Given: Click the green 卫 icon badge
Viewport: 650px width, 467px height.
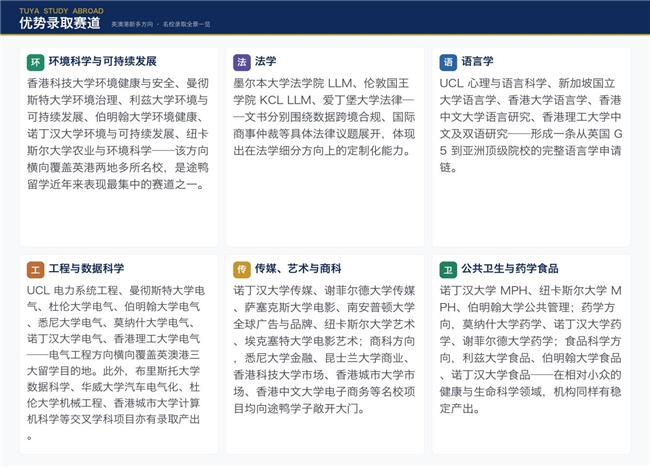Looking at the screenshot, I should tap(448, 270).
